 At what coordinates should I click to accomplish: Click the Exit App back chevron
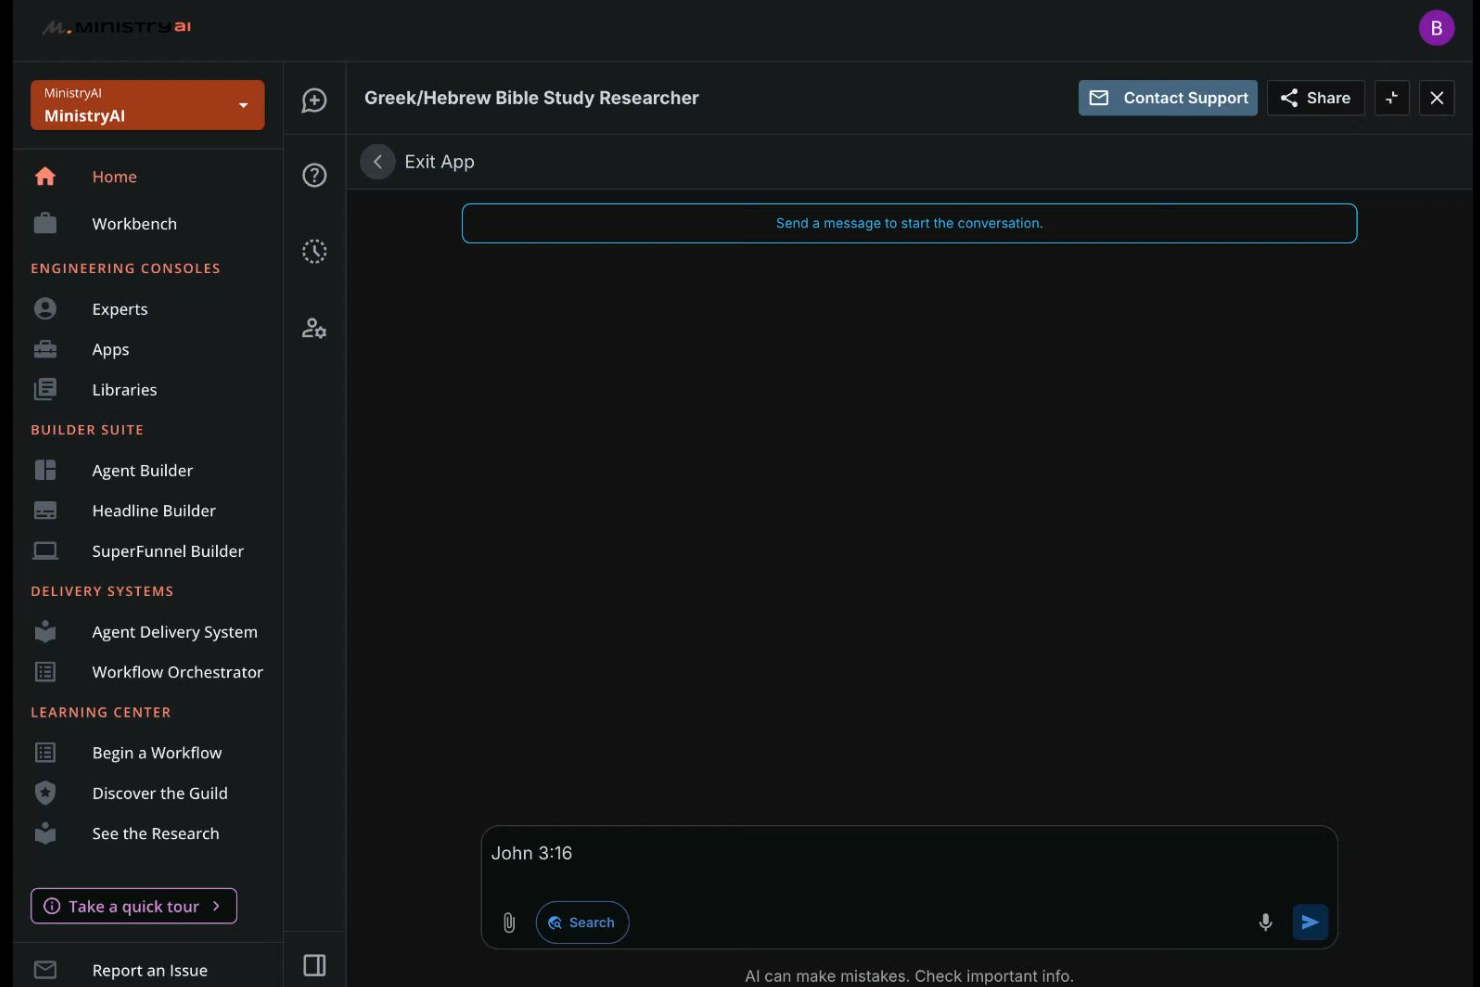coord(377,162)
